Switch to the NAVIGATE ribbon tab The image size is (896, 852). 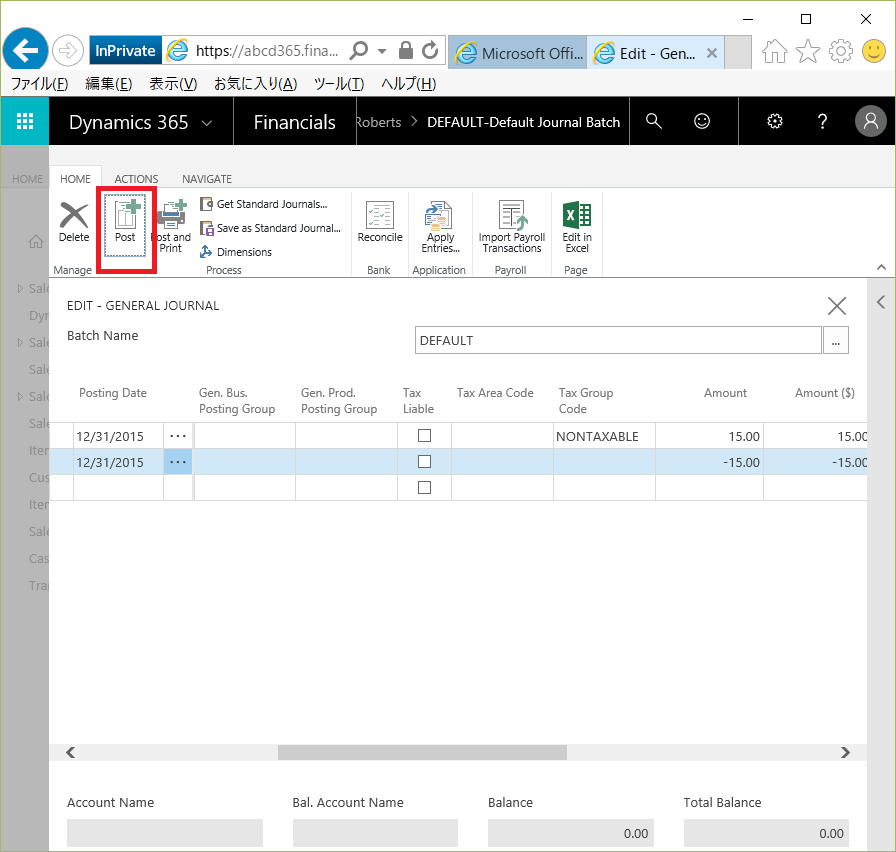207,179
